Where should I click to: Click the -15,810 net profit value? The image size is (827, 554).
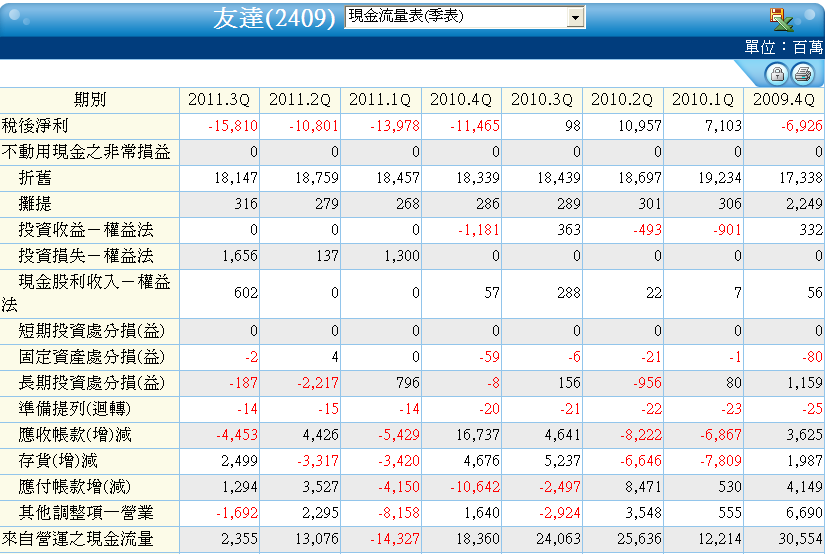(x=233, y=126)
